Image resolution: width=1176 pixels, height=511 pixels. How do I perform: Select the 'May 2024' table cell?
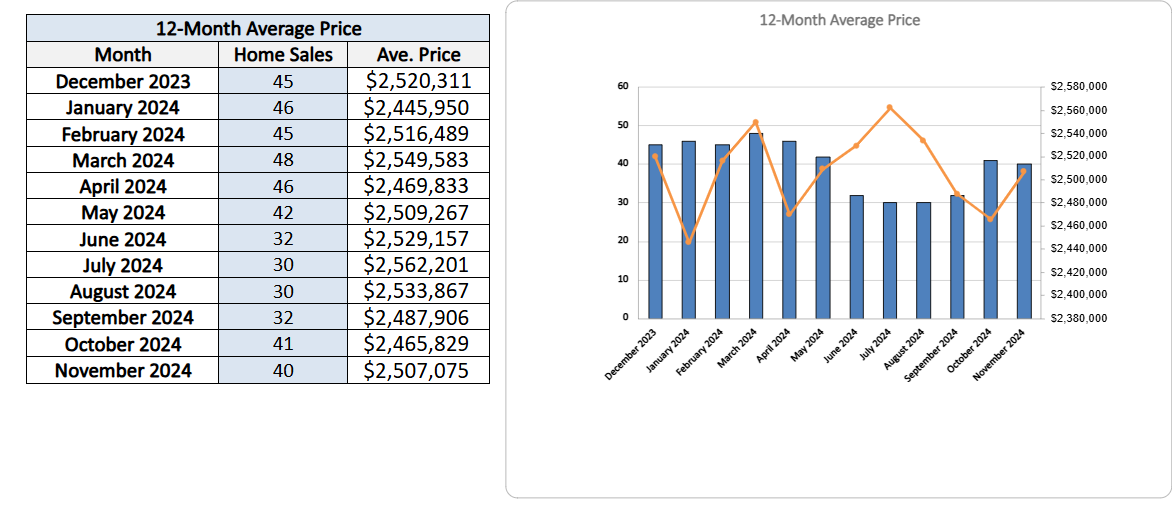tap(123, 212)
